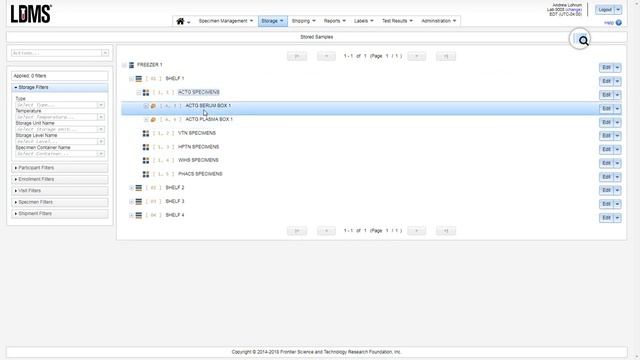Open the Administration menu
The height and width of the screenshot is (360, 640).
coord(439,21)
